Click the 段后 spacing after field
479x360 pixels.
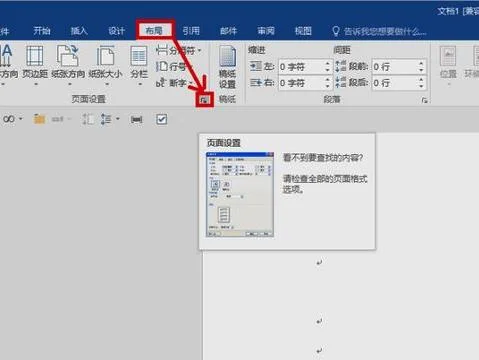click(395, 82)
